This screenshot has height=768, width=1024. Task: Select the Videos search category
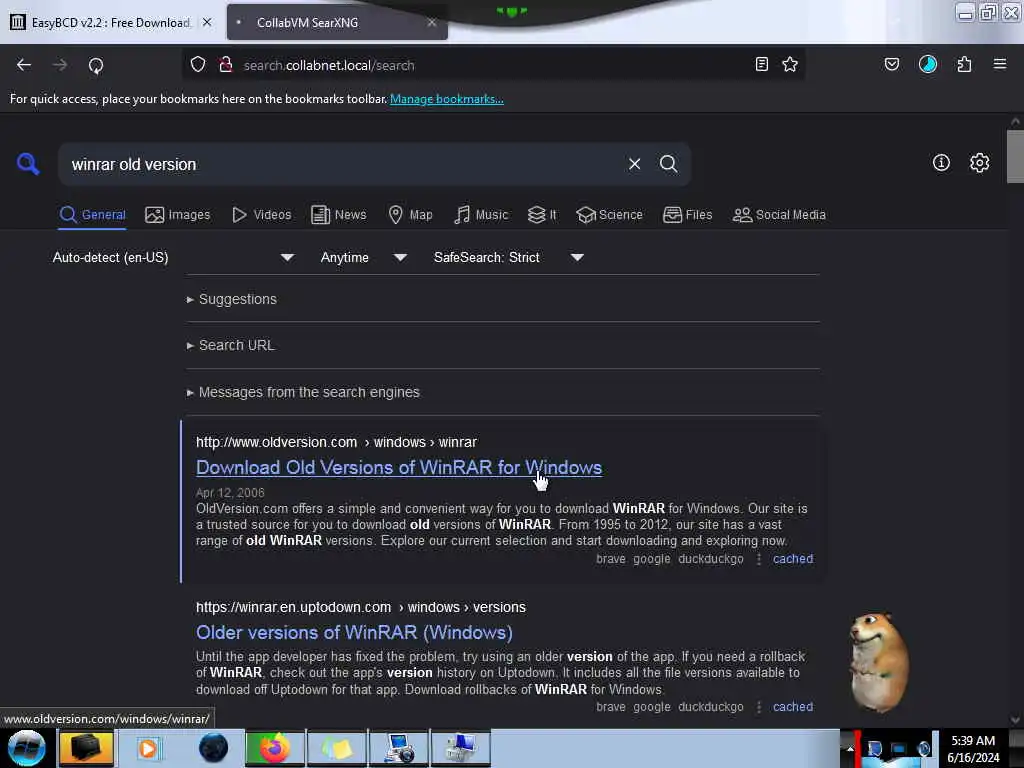click(263, 215)
